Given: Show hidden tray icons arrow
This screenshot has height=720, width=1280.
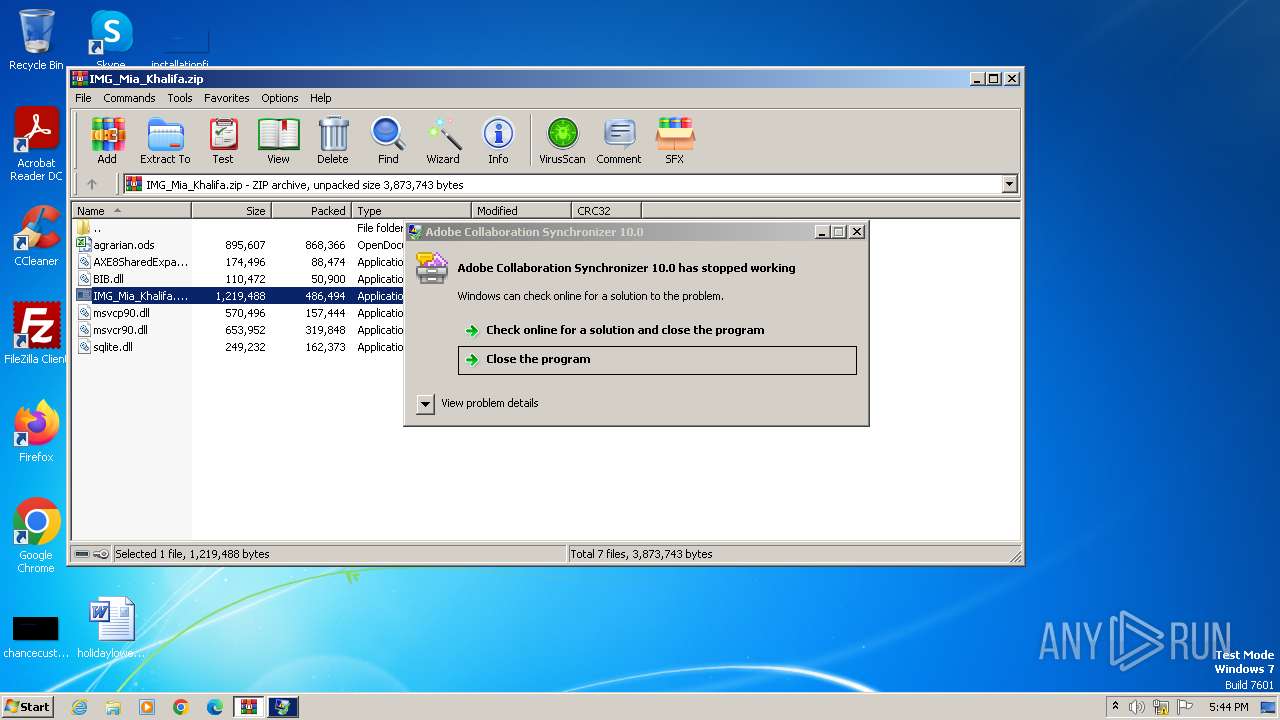Looking at the screenshot, I should click(1115, 707).
